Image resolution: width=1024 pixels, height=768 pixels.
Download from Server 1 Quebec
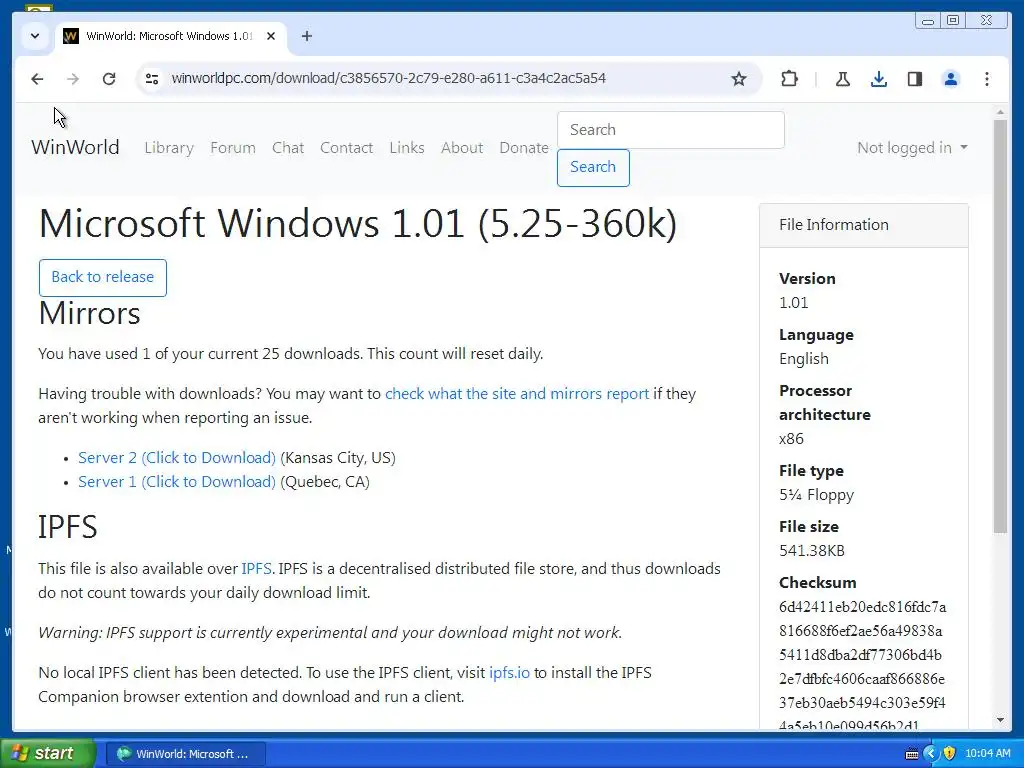coord(176,482)
